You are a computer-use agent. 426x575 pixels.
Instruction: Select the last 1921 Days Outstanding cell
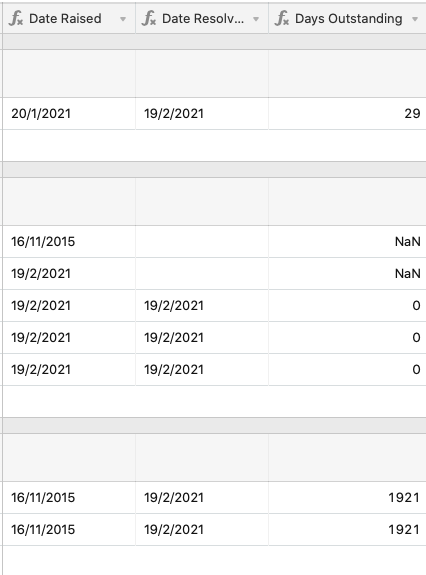(347, 529)
